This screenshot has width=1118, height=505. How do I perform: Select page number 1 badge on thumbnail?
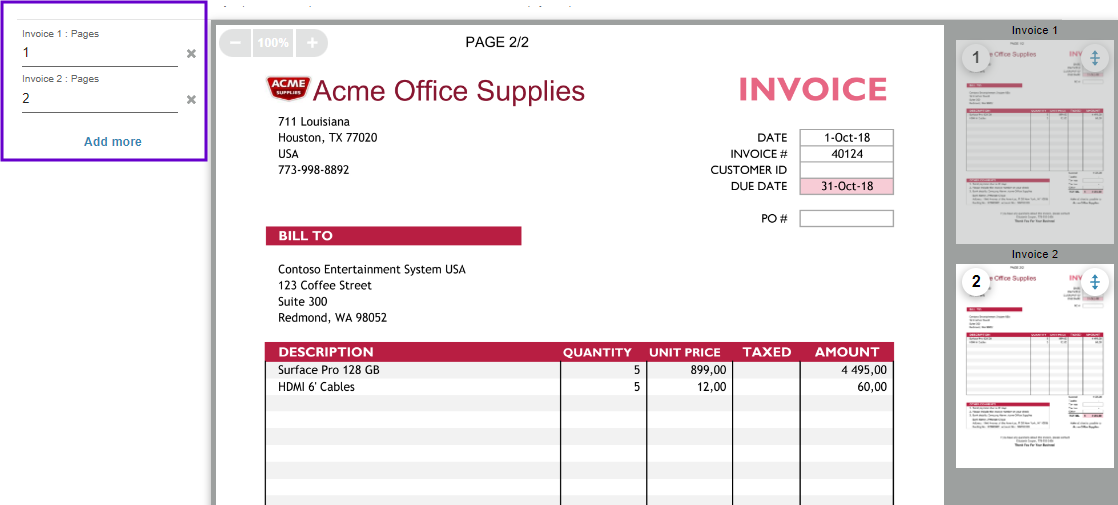click(x=976, y=58)
